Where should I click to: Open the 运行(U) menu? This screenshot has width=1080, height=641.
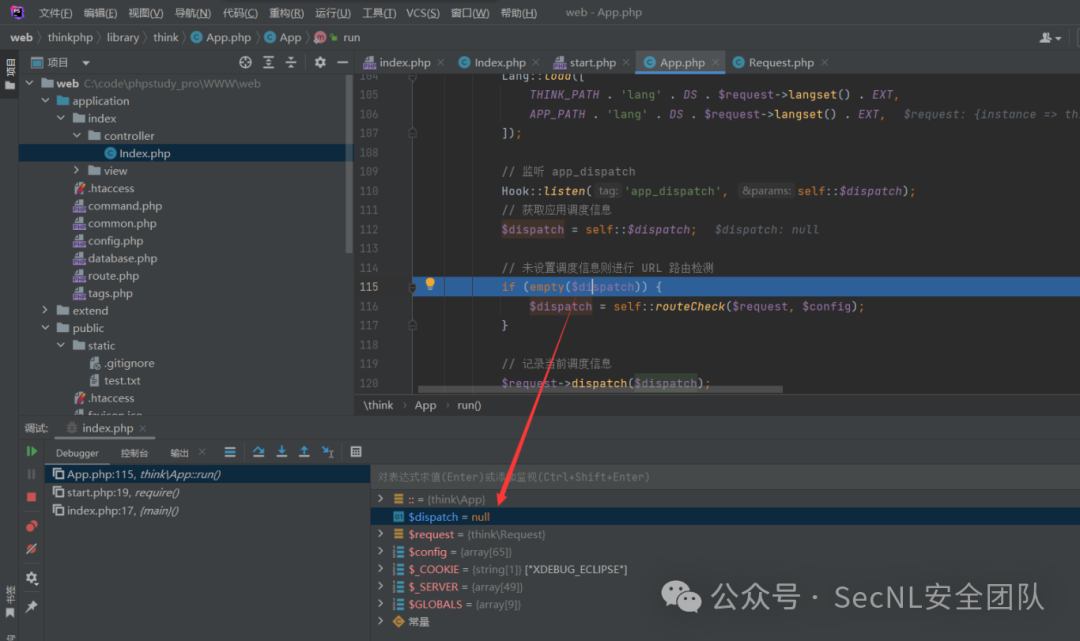coord(333,13)
